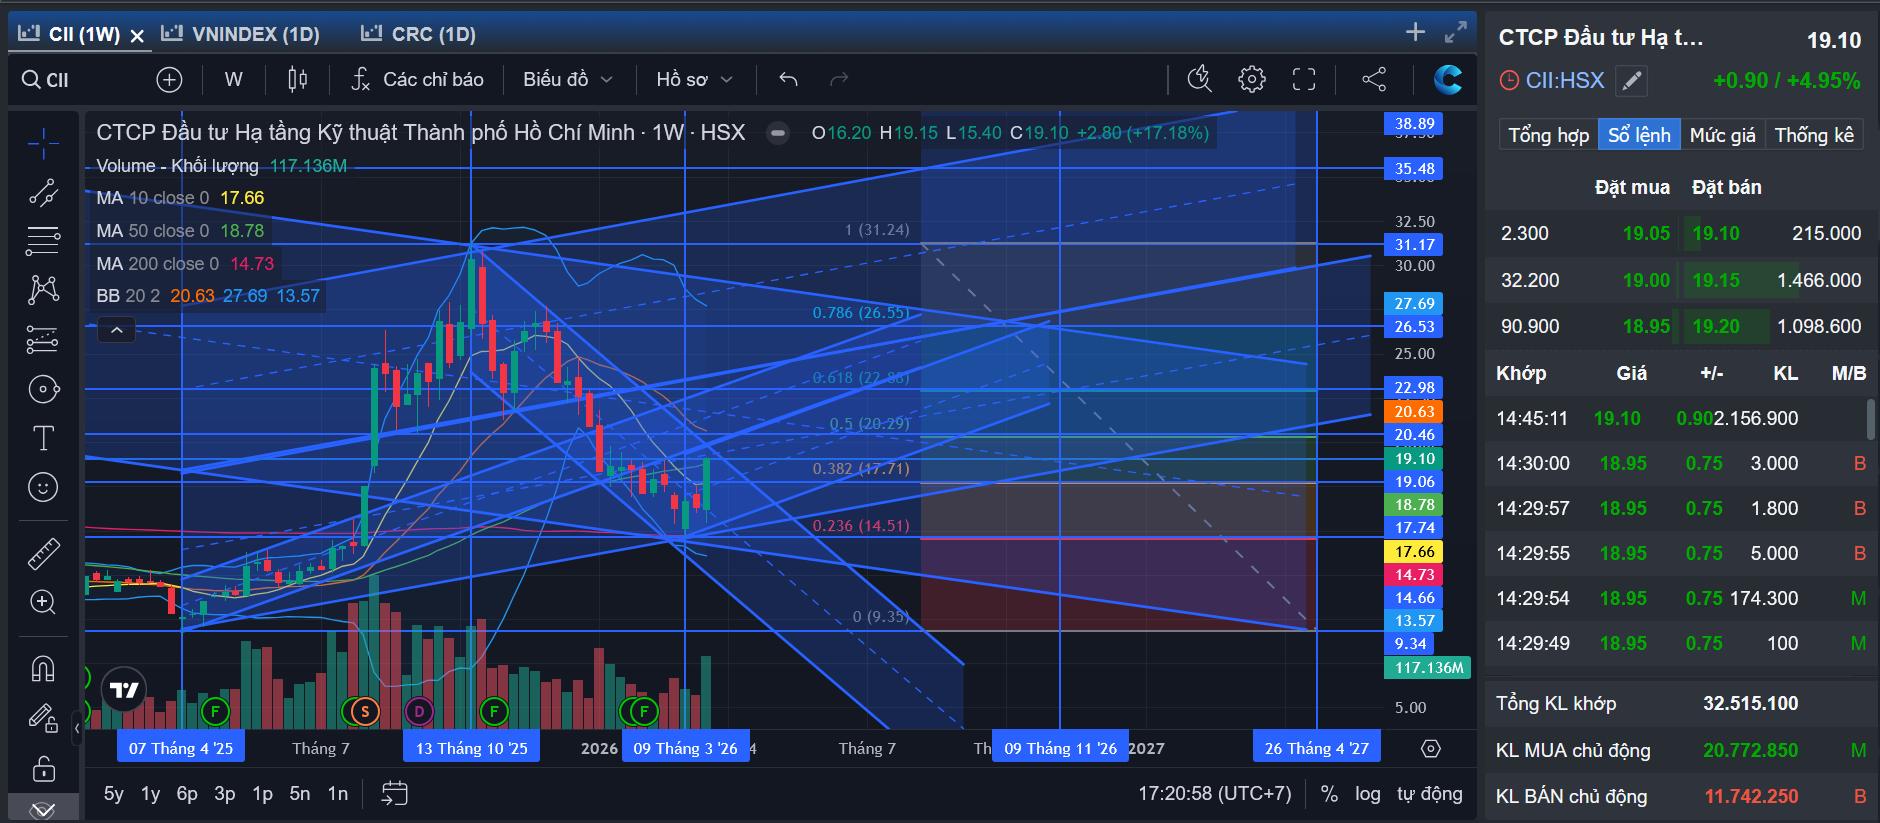Select the trend line drawing tool

click(43, 192)
